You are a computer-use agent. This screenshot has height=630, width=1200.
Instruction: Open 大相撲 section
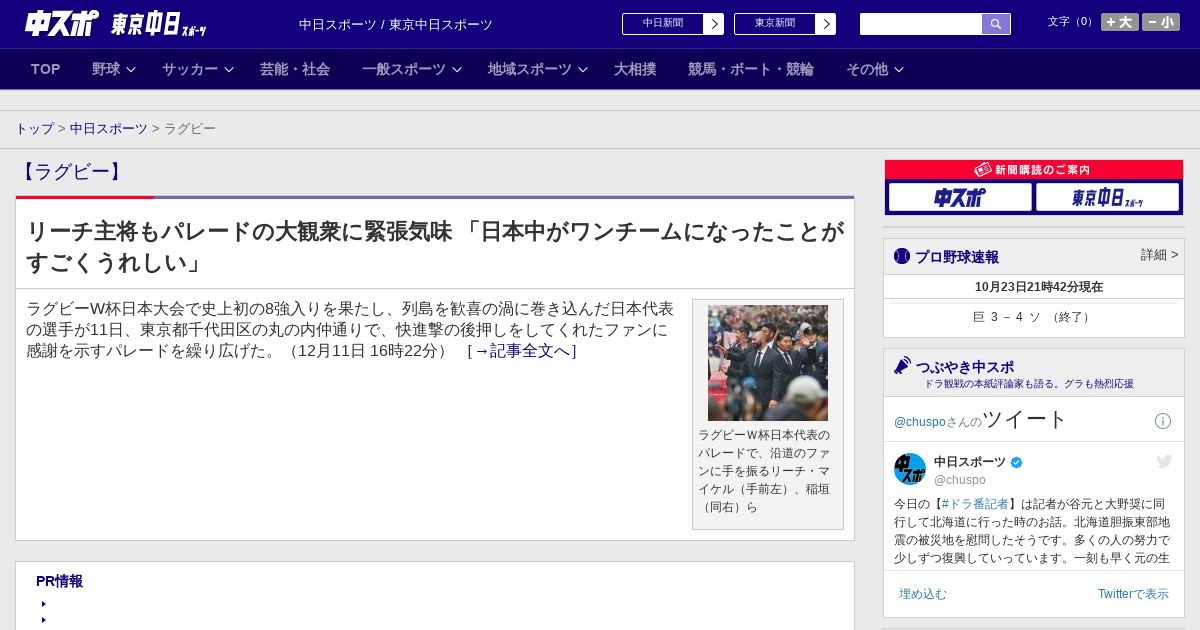635,69
